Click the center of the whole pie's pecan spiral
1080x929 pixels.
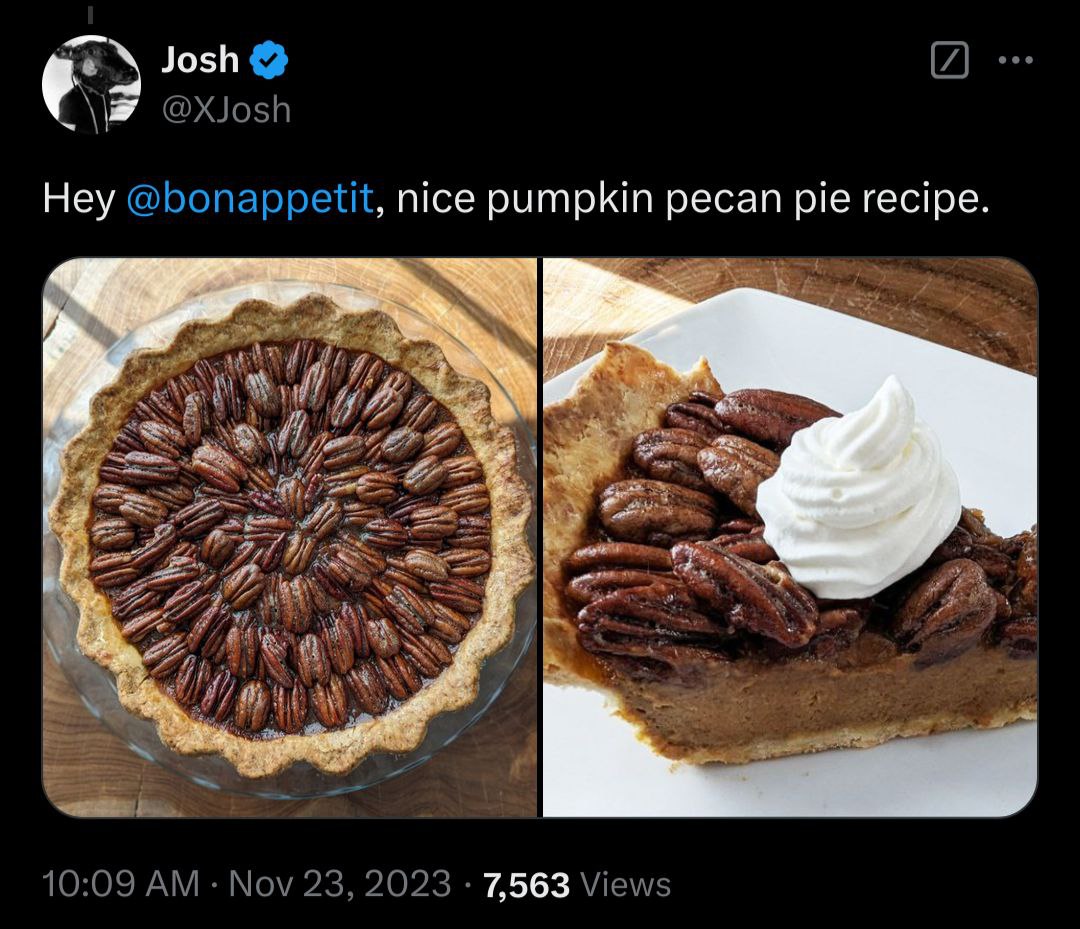pos(290,536)
